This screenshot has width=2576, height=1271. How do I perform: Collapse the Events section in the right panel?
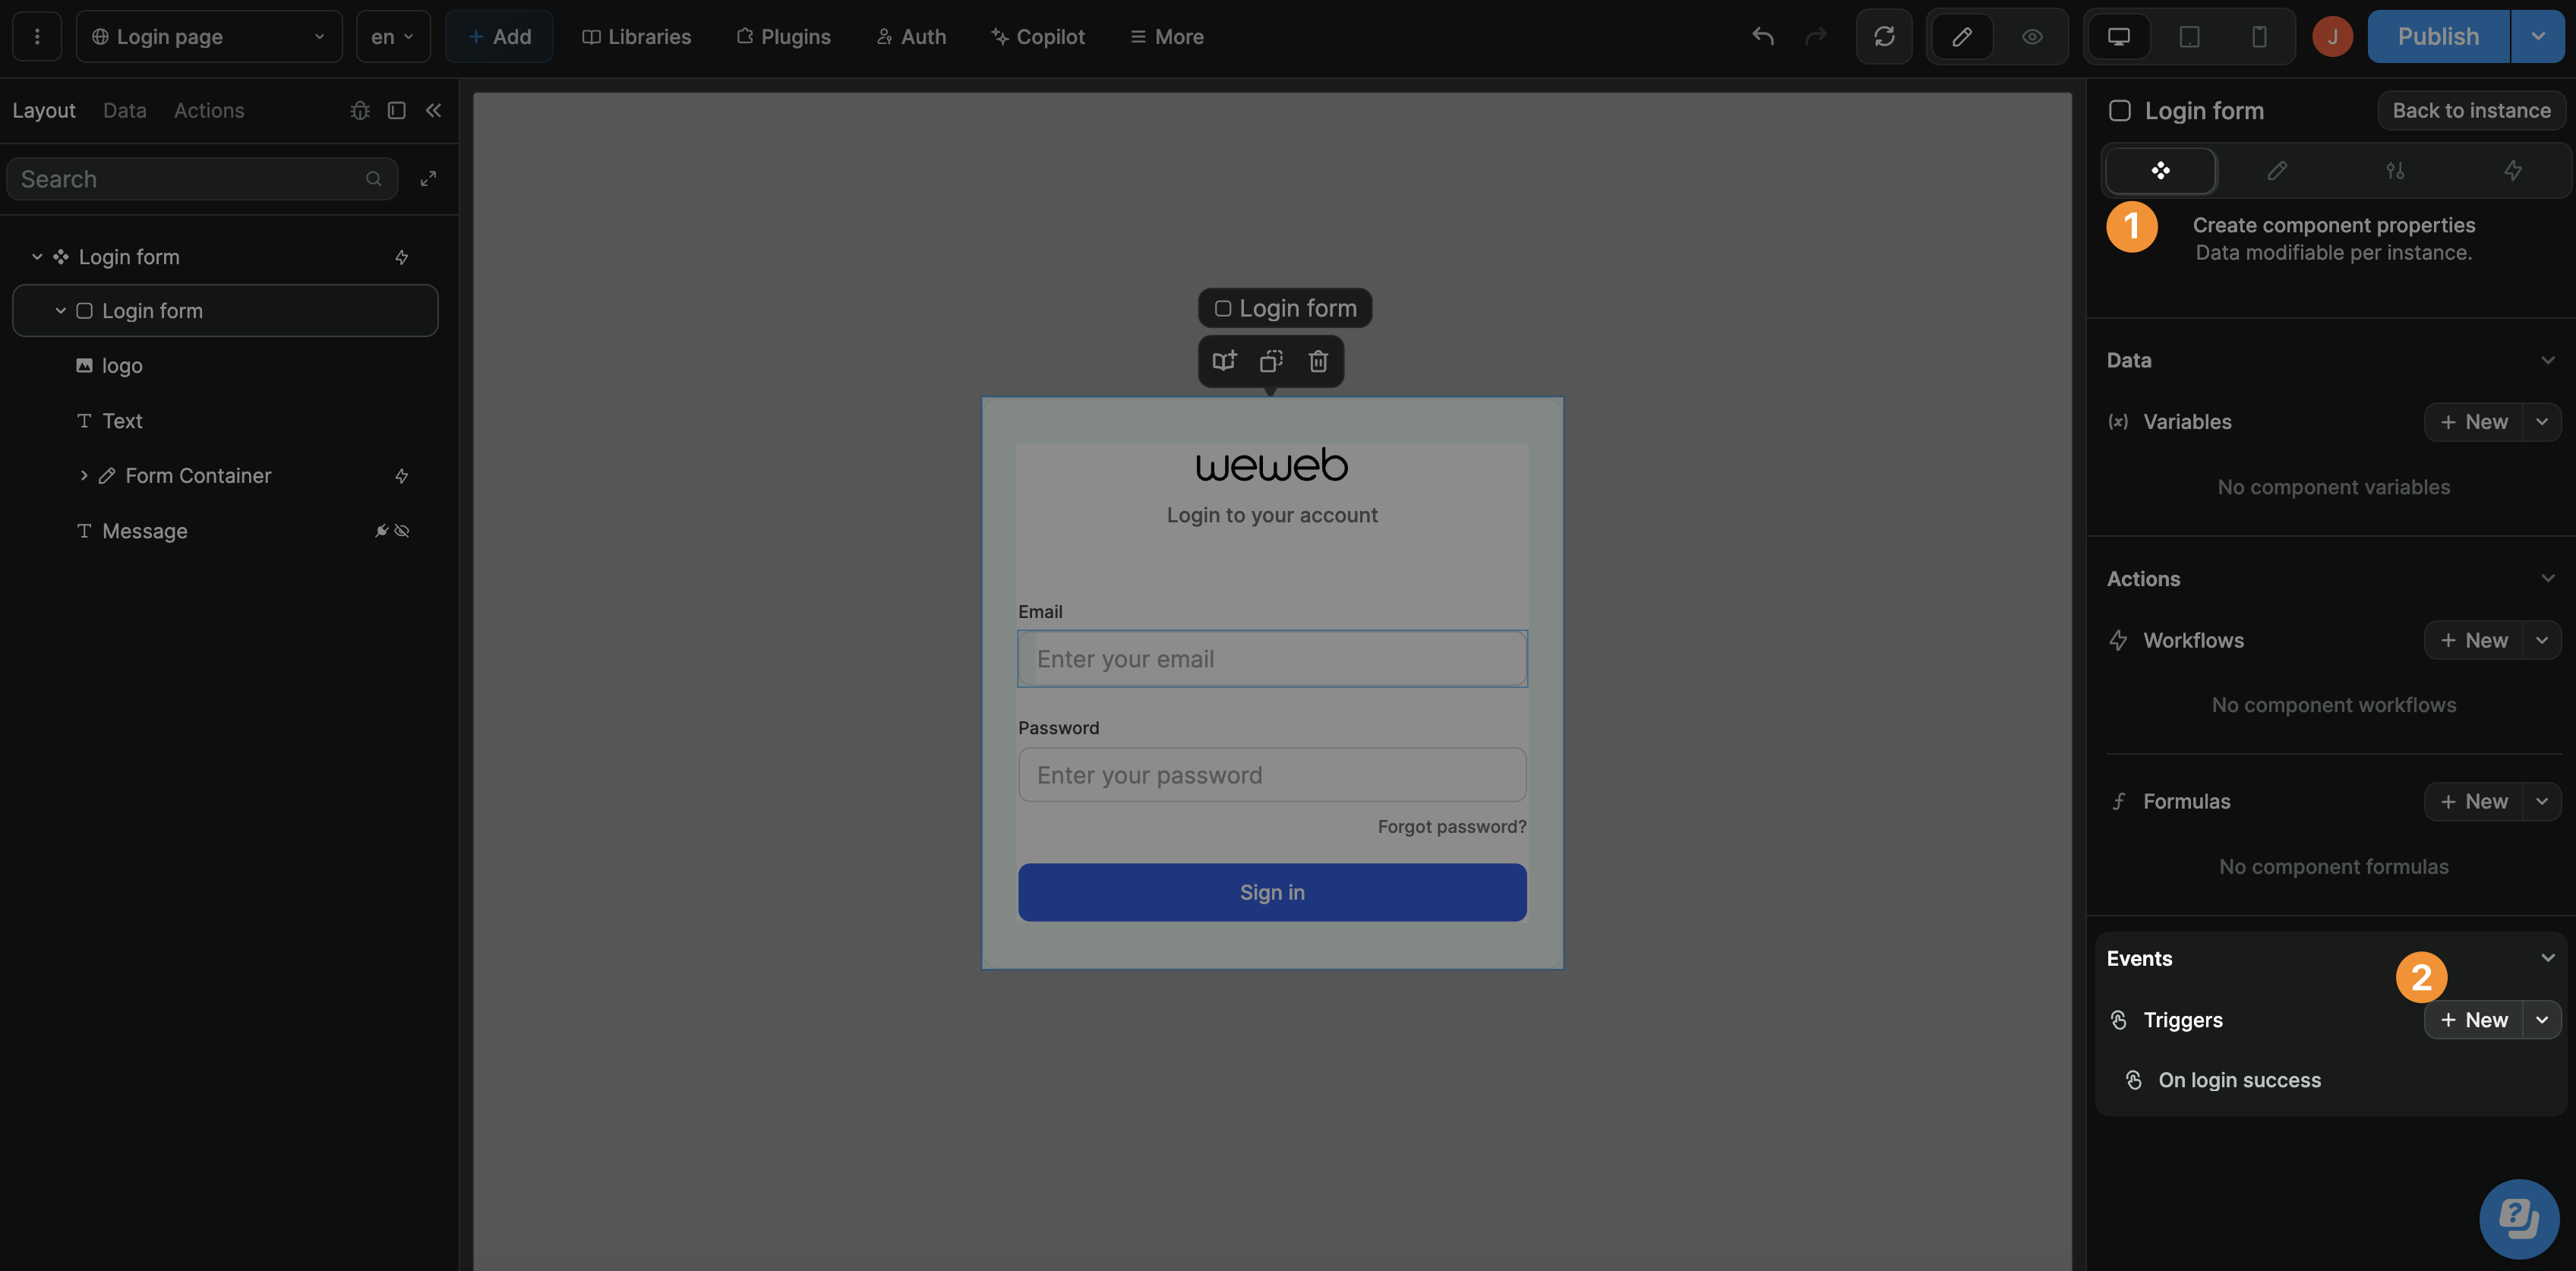click(x=2547, y=957)
